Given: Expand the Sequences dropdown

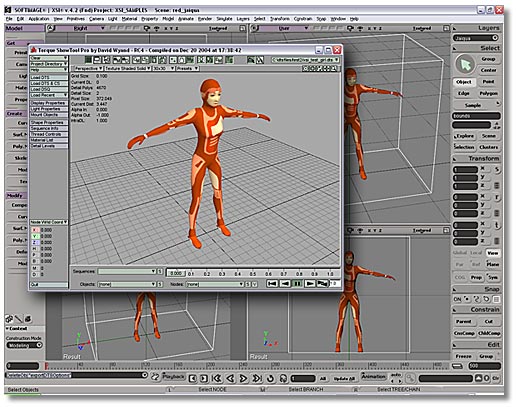Looking at the screenshot, I should pos(127,271).
